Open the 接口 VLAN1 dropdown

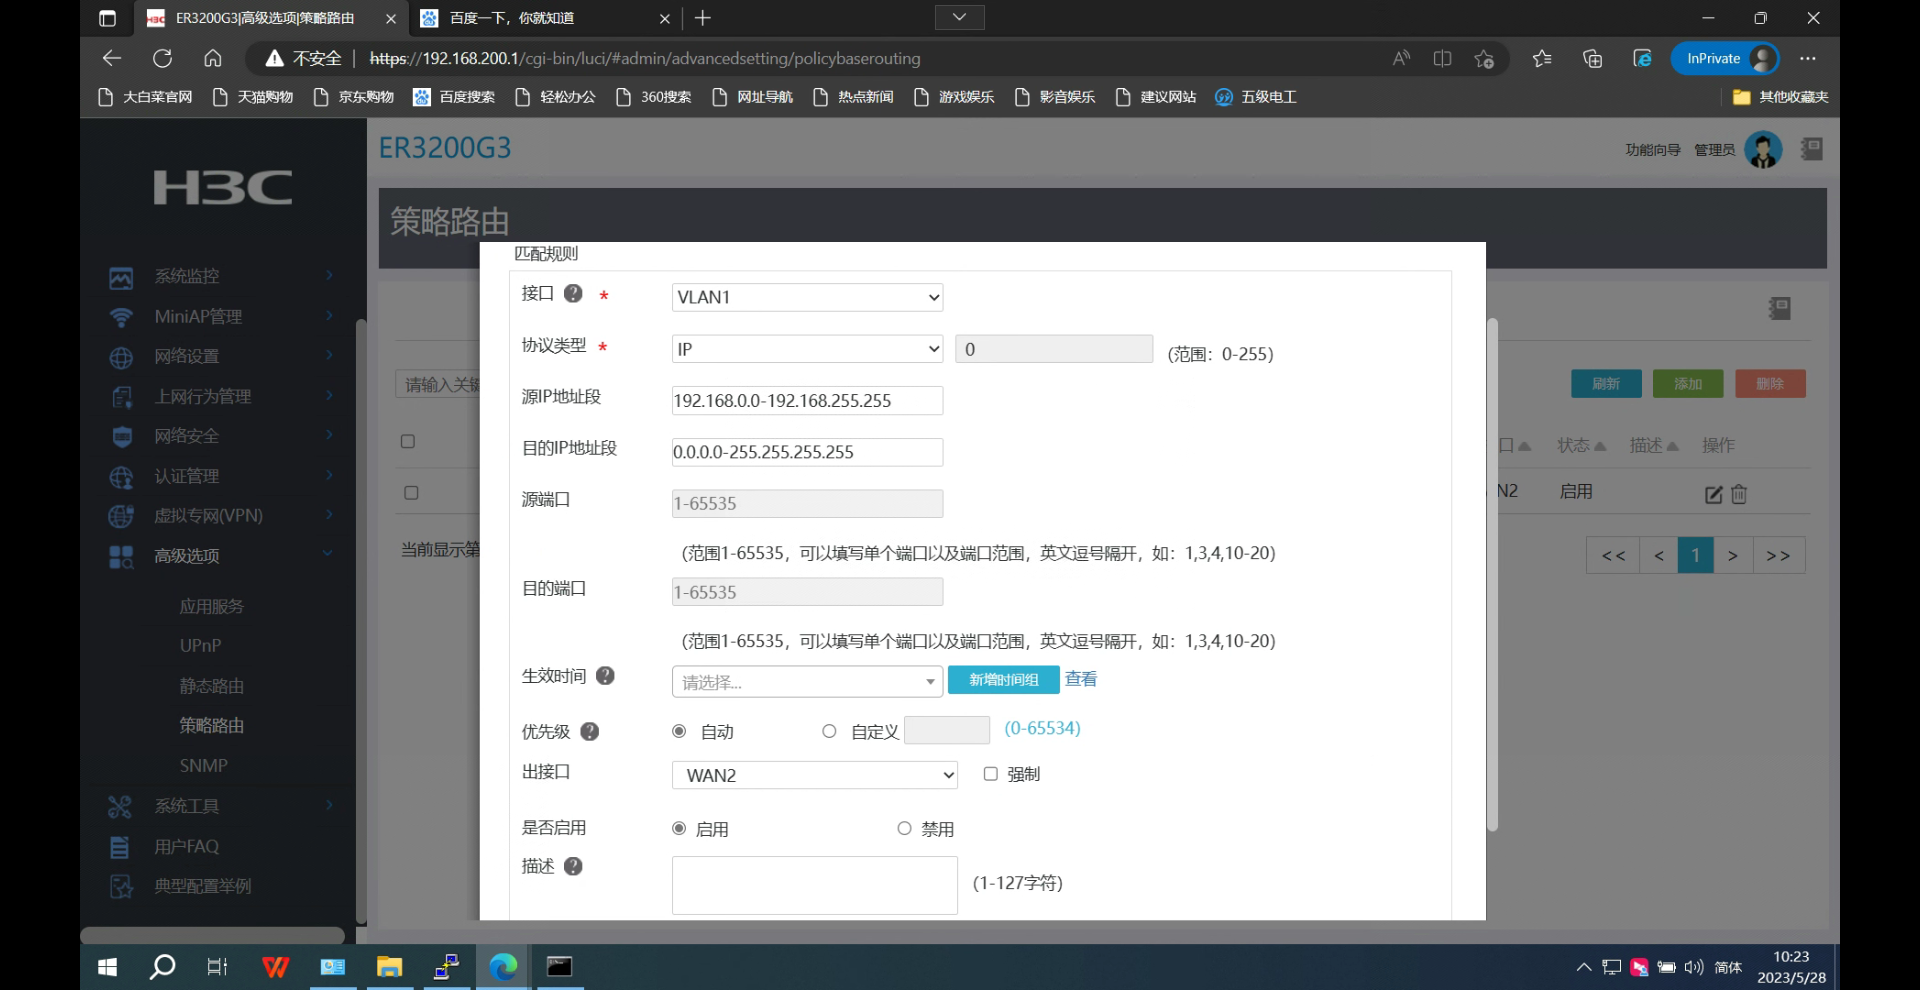pyautogui.click(x=807, y=297)
